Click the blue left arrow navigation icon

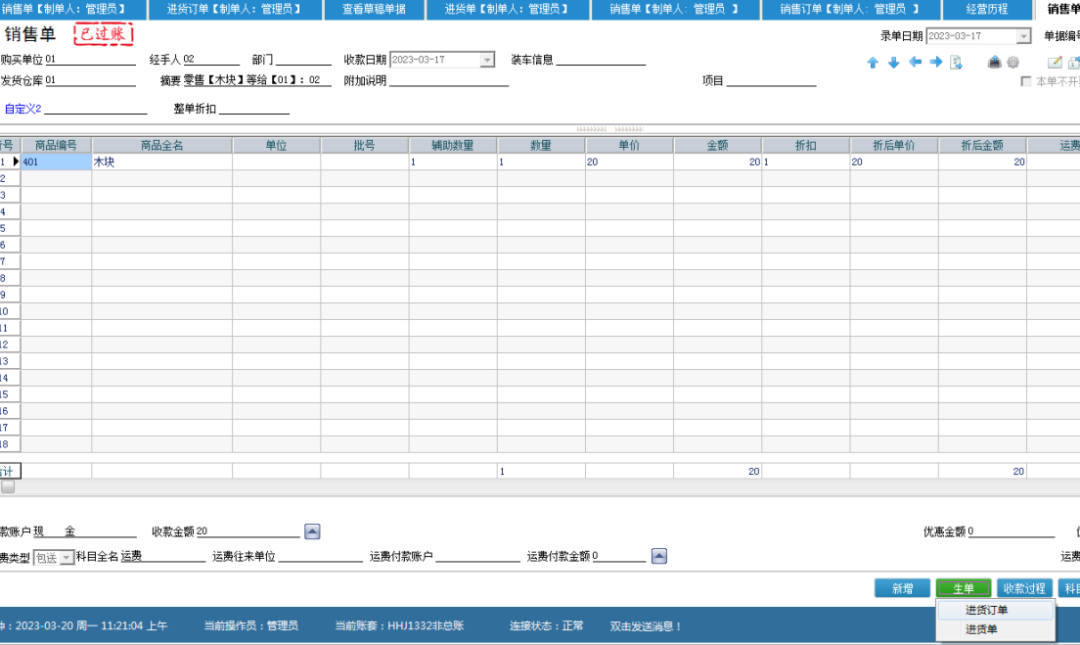coord(915,62)
